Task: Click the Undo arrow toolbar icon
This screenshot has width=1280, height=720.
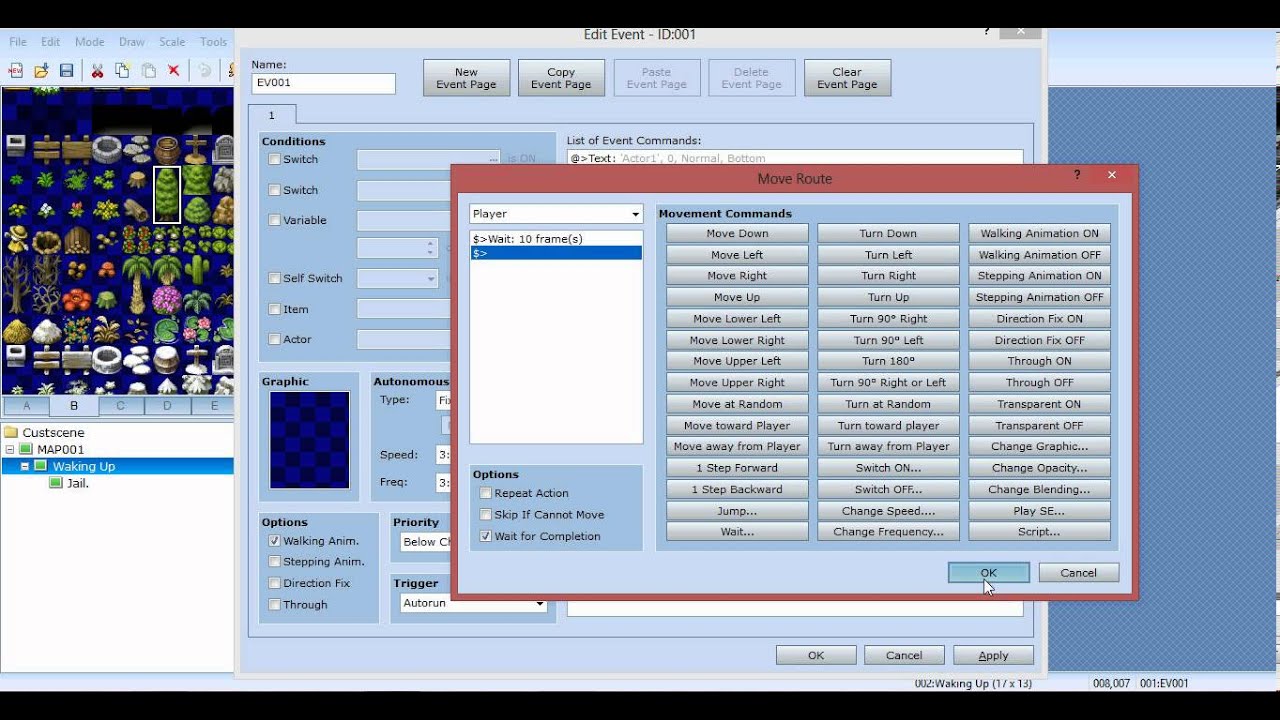Action: point(204,71)
